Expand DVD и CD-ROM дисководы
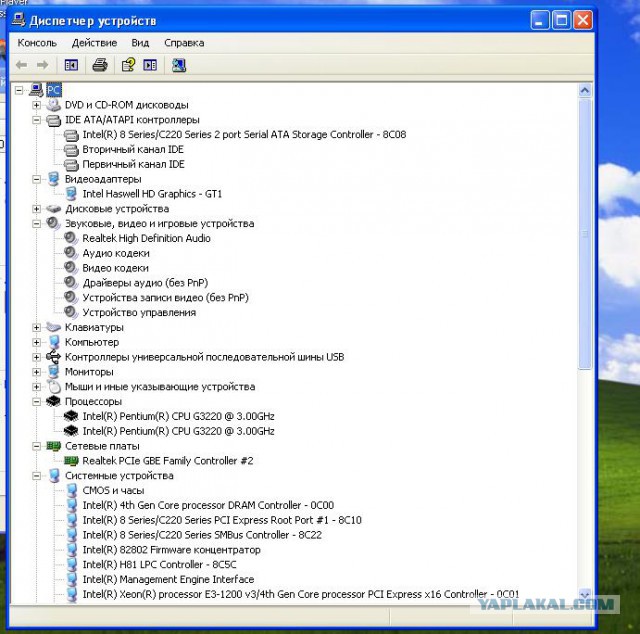This screenshot has height=634, width=640. [x=36, y=105]
